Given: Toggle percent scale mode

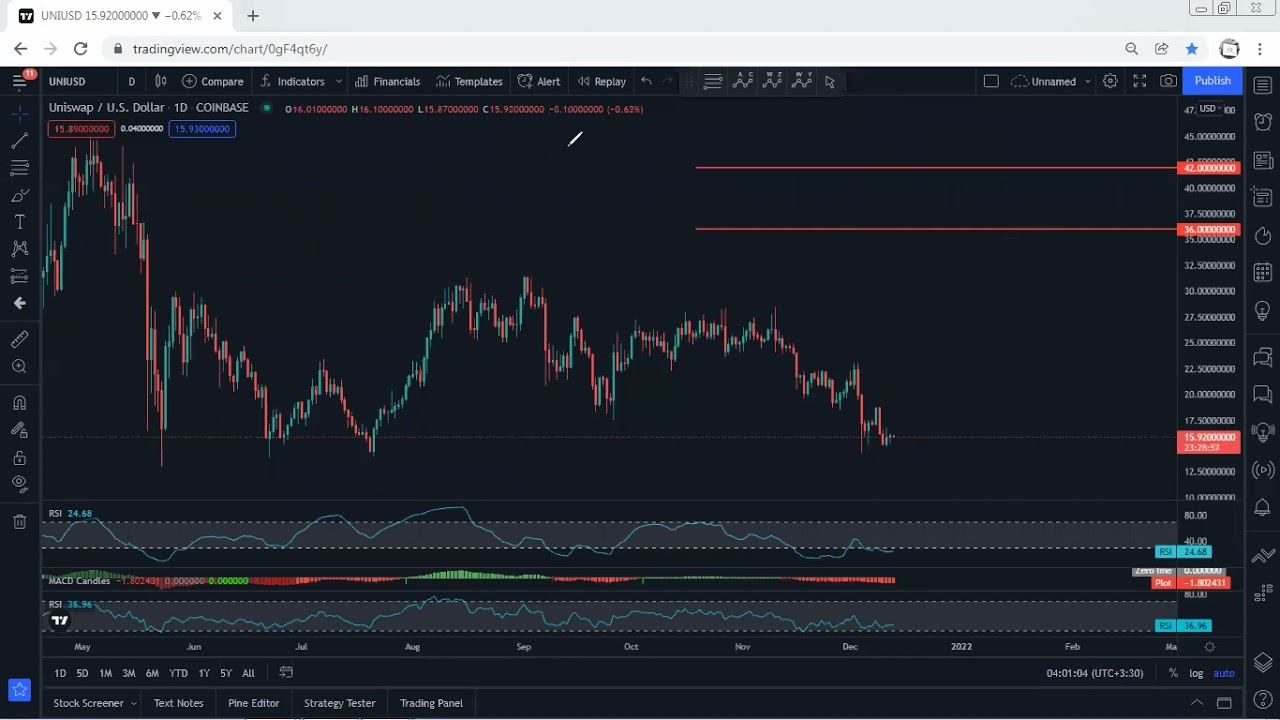Looking at the screenshot, I should 1173,673.
